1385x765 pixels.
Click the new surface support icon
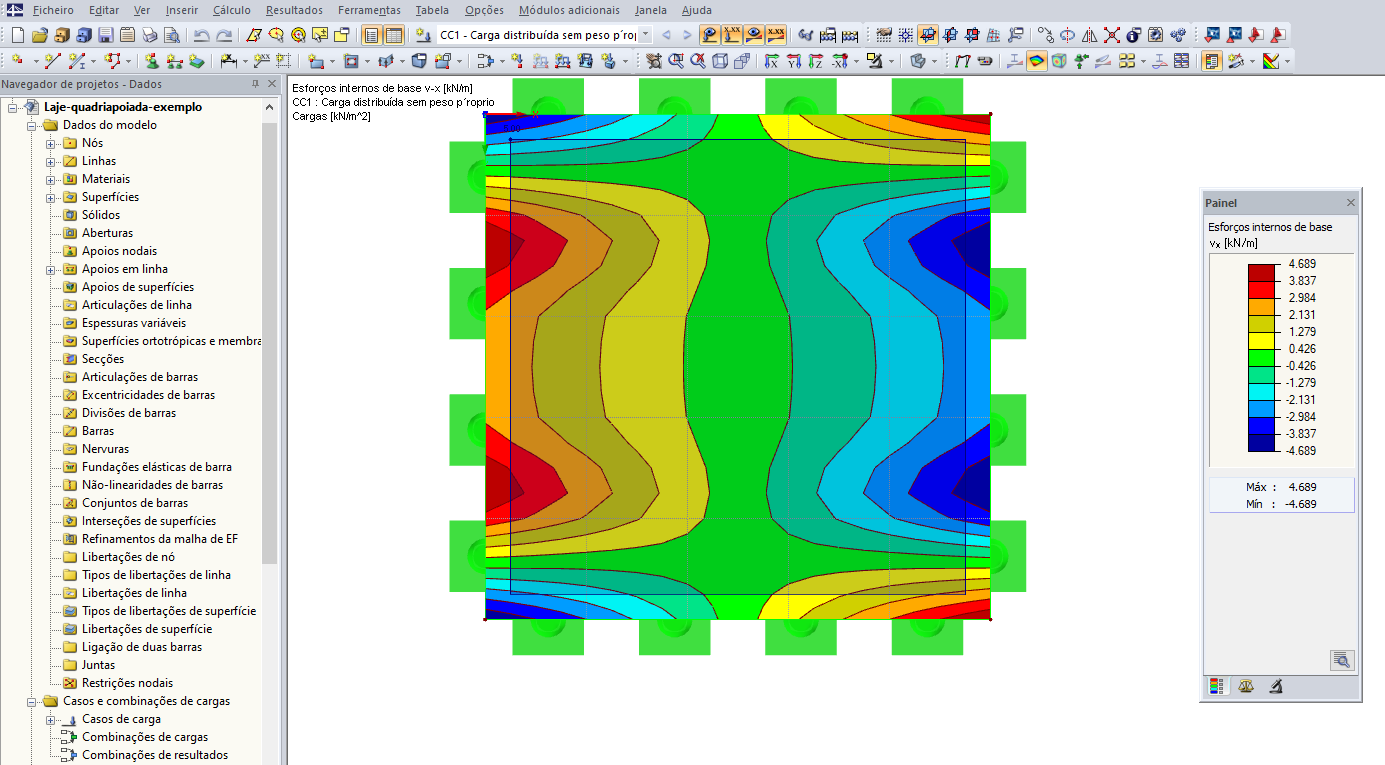click(196, 61)
